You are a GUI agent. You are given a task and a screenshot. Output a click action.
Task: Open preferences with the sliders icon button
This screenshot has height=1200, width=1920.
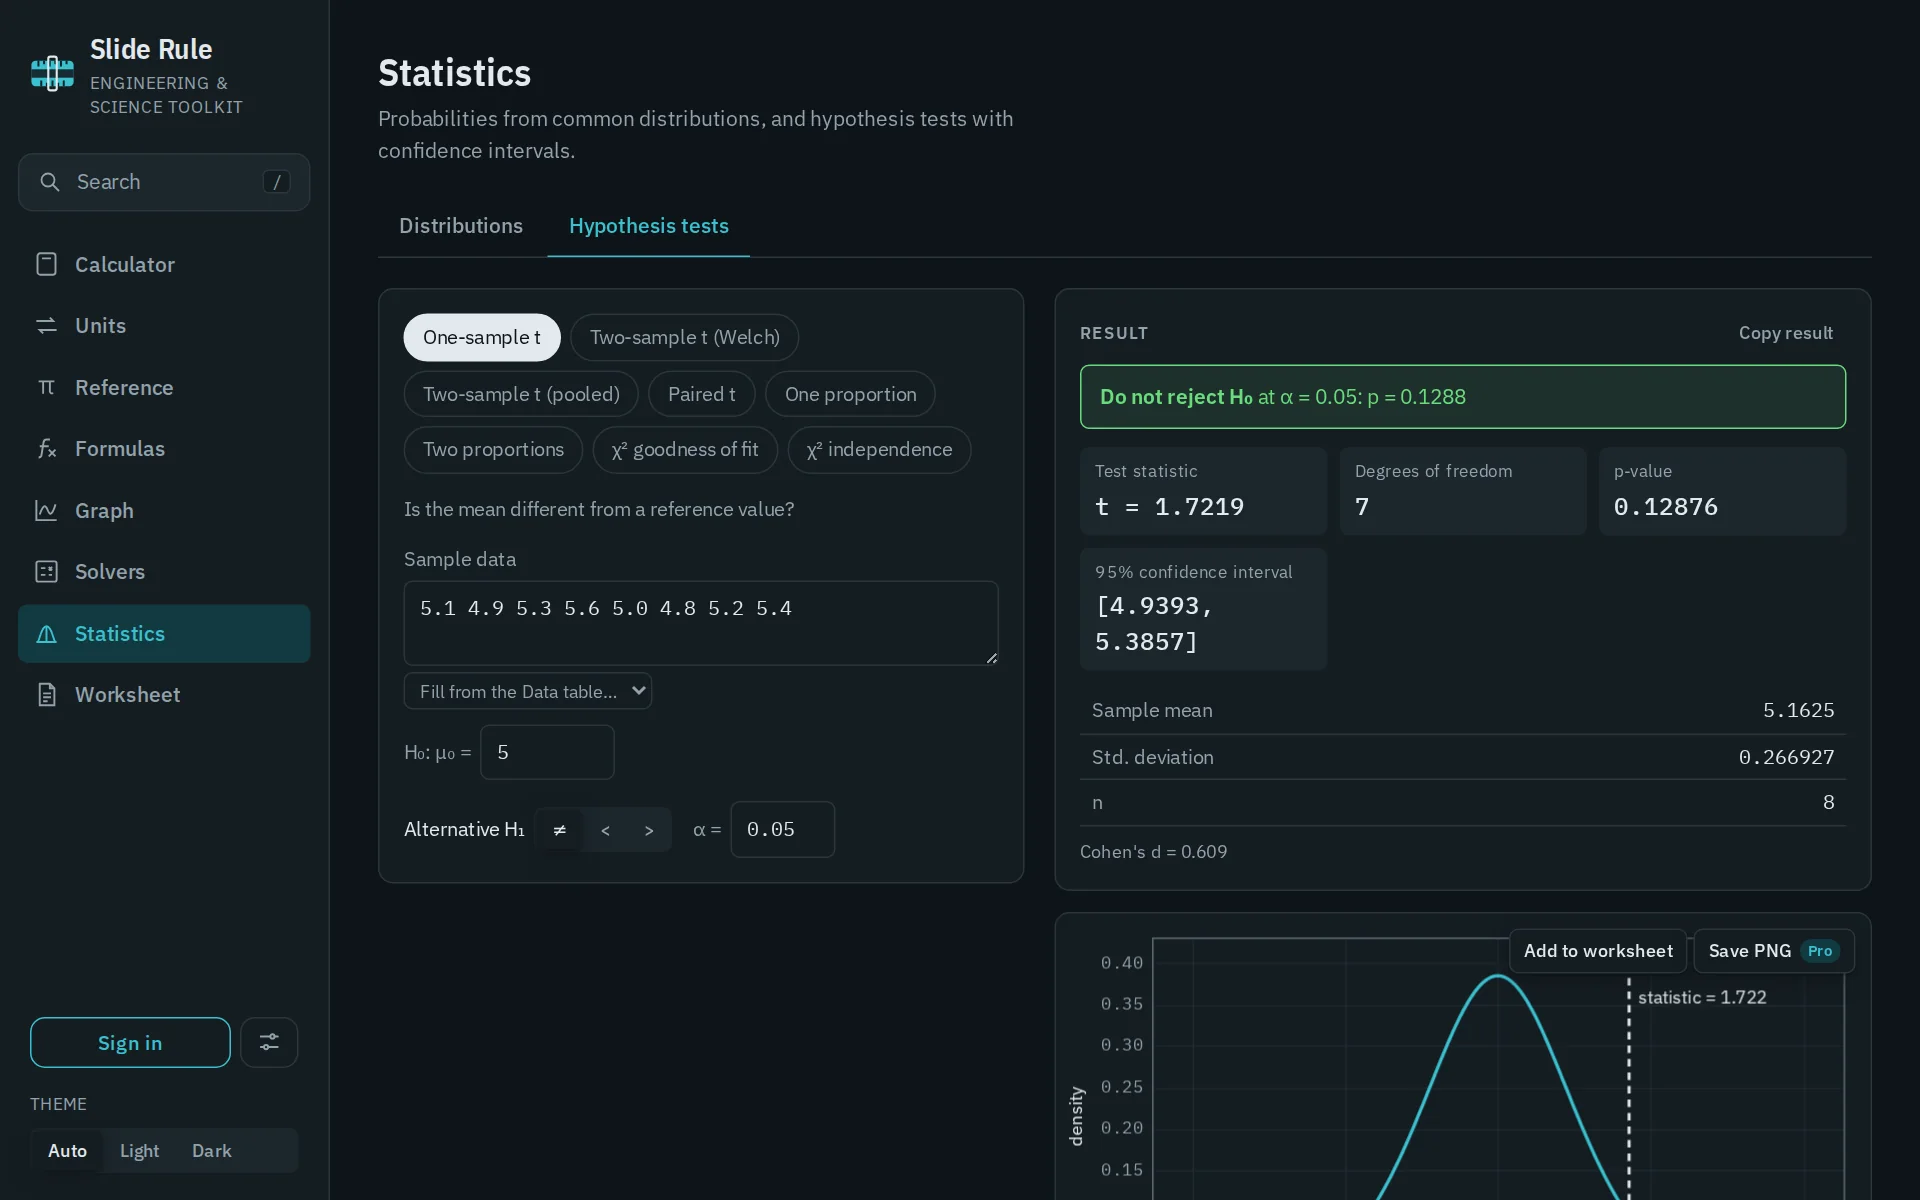click(269, 1042)
